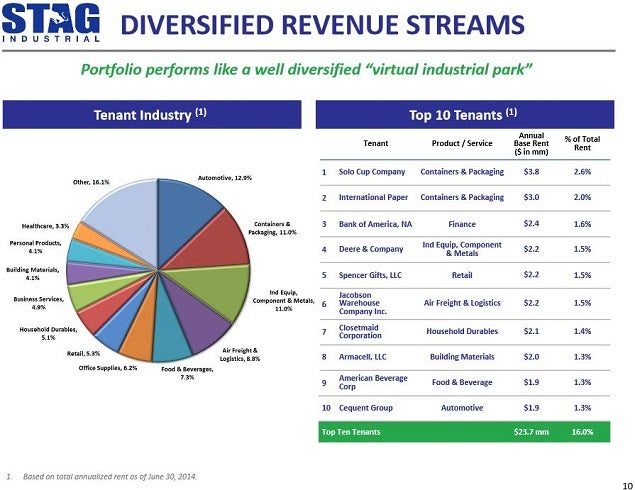635x490 pixels.
Task: Click the 'Building Materials, 4.1%' chart label
Action: tap(32, 274)
